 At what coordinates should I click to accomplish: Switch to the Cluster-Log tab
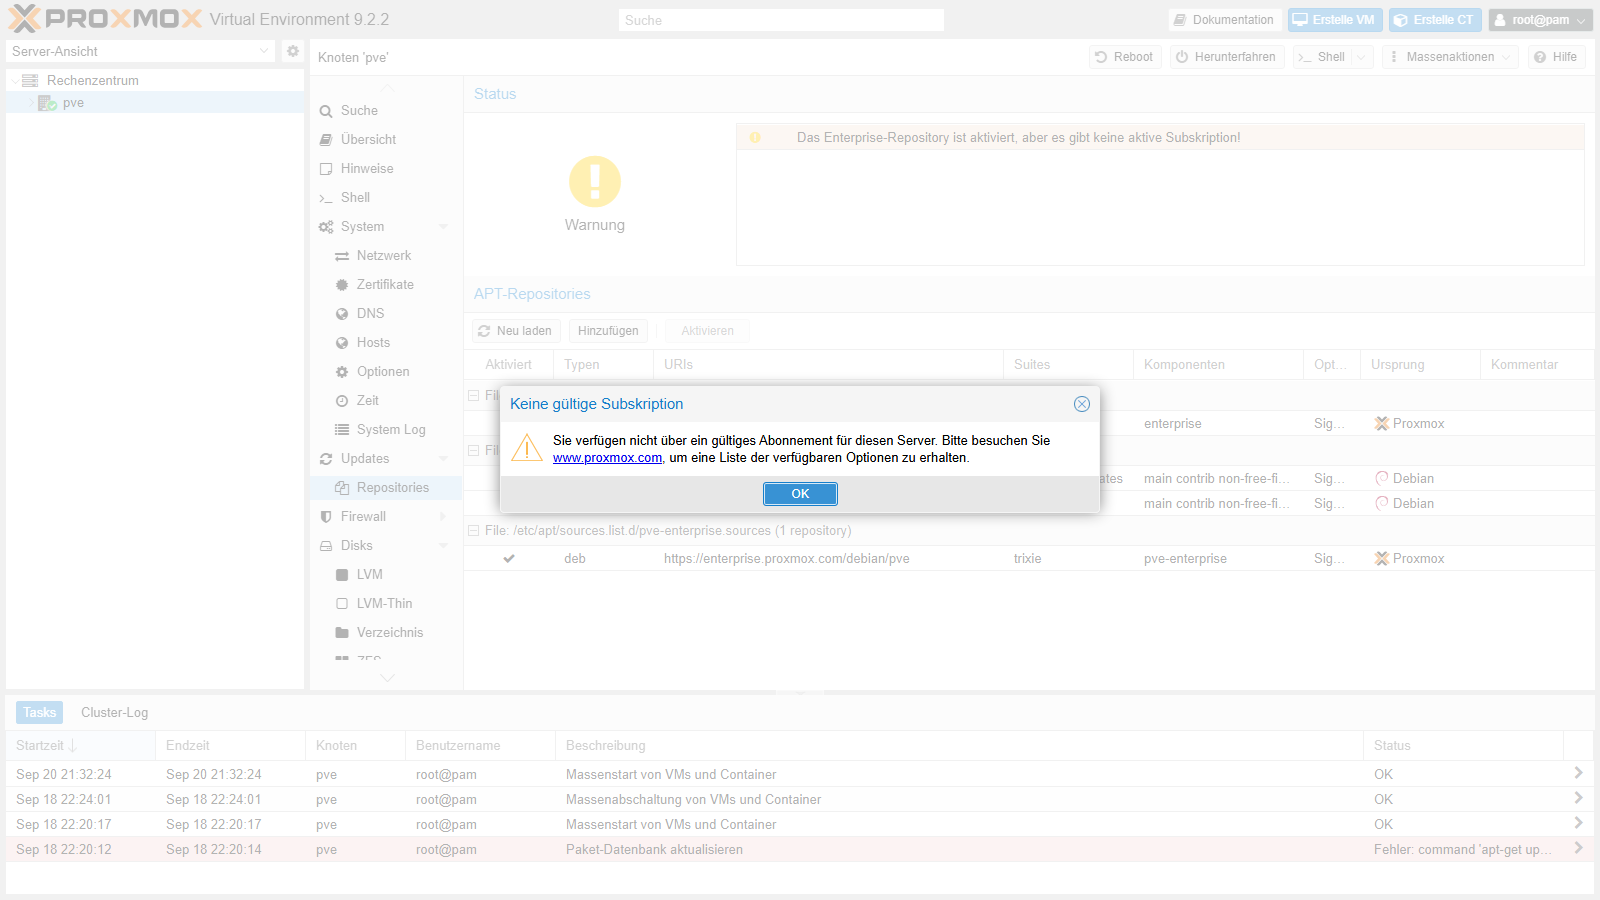pyautogui.click(x=114, y=713)
